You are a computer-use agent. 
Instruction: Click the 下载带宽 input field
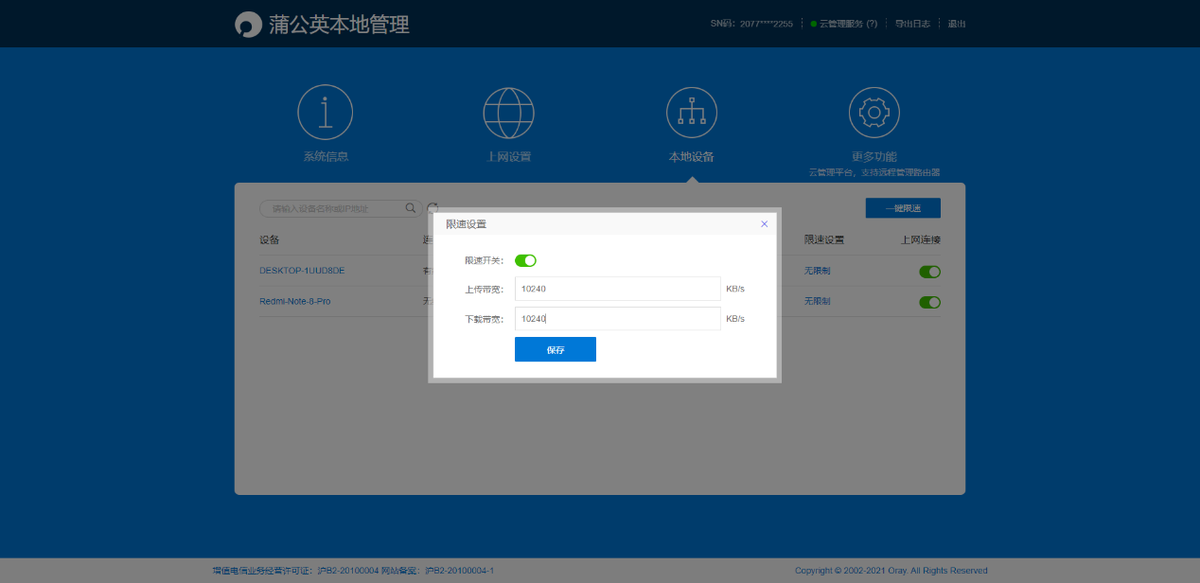[x=617, y=319]
